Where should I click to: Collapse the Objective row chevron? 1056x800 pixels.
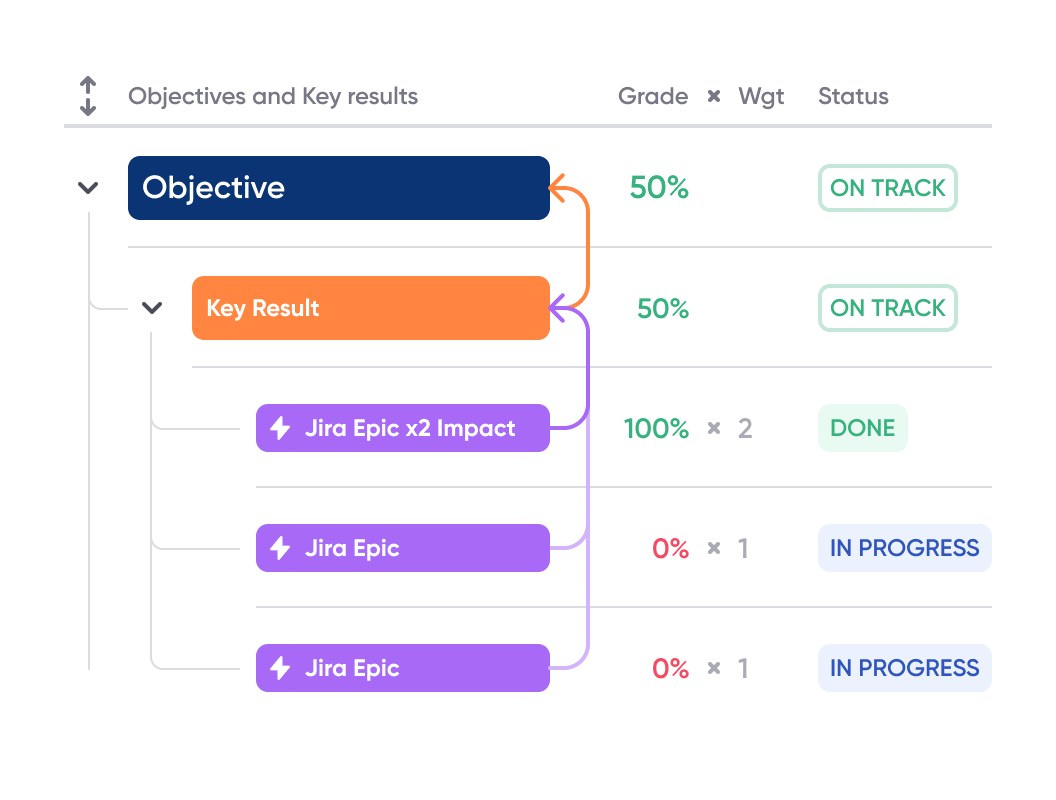coord(88,187)
